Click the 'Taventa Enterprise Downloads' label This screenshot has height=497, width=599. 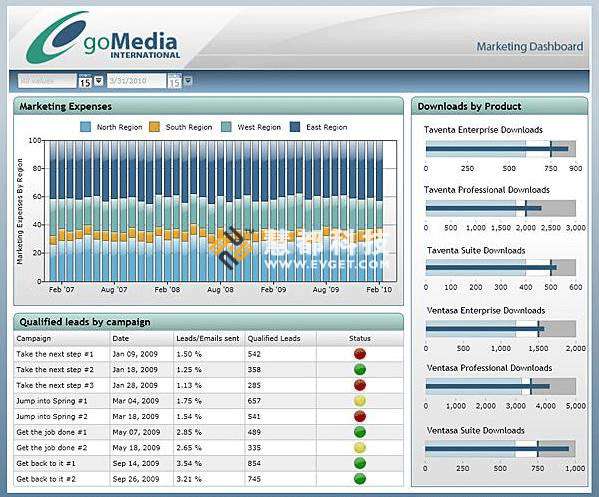[483, 130]
